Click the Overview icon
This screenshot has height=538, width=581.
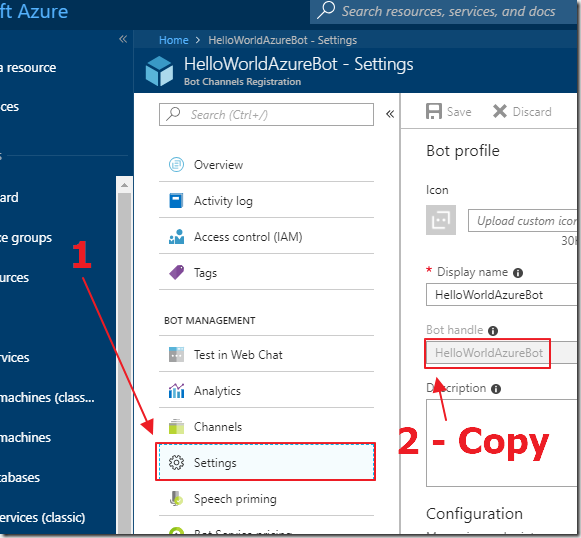click(x=176, y=165)
